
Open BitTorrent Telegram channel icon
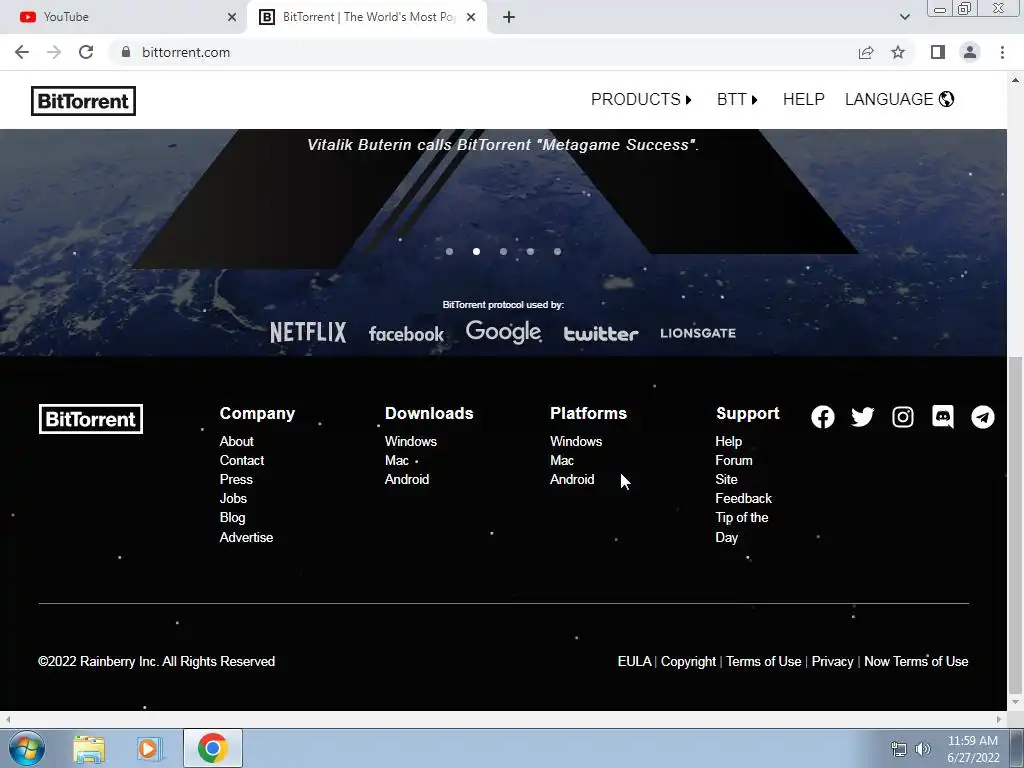pyautogui.click(x=982, y=417)
